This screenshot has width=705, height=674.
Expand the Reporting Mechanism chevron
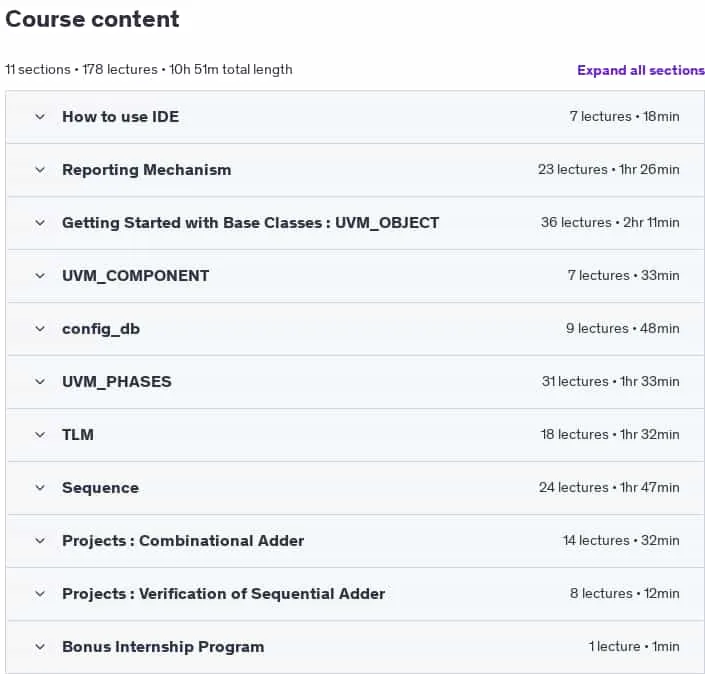click(40, 170)
